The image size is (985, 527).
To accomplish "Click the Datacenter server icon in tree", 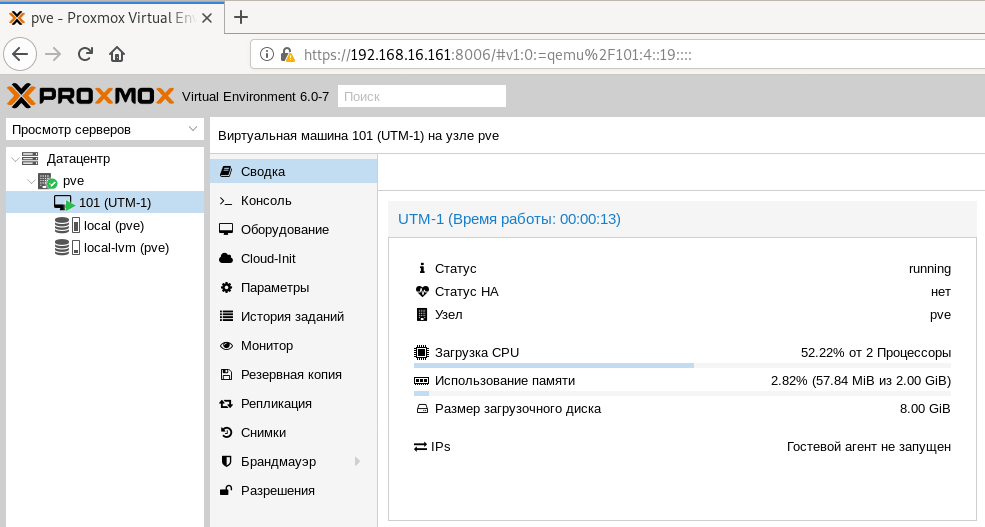I will click(x=30, y=158).
